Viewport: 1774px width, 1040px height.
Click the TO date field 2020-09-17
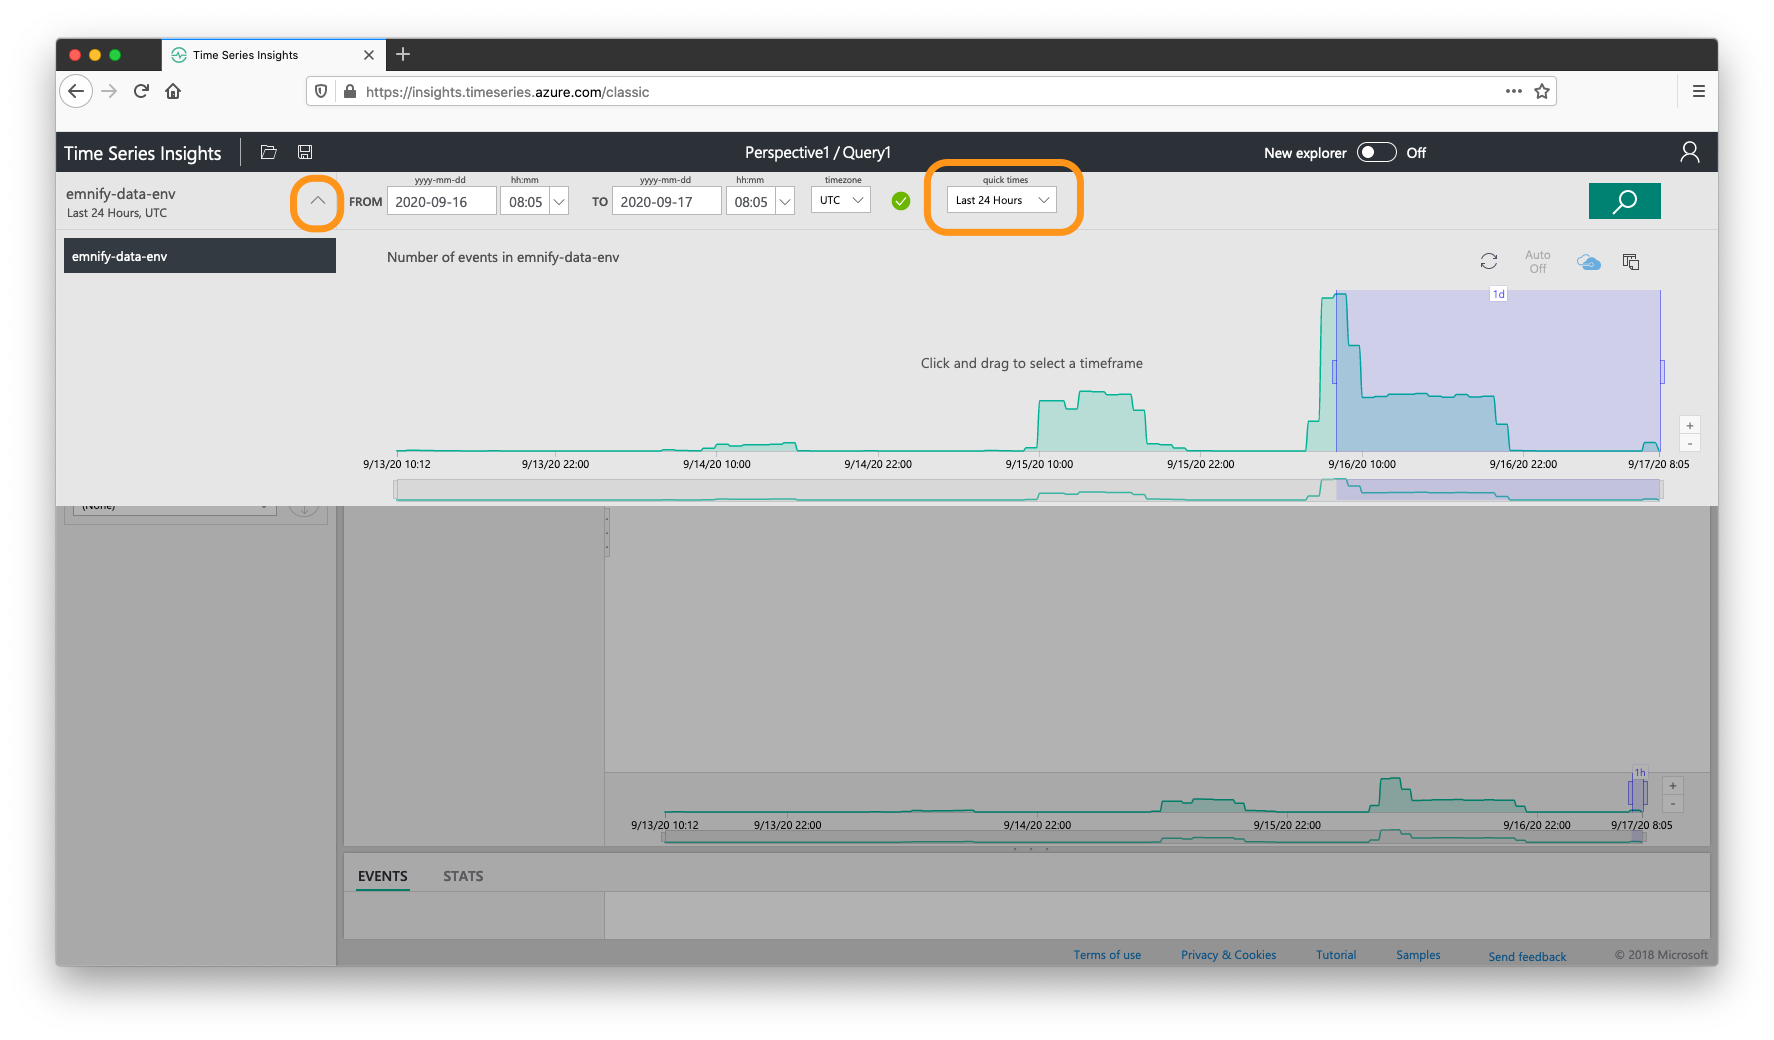point(666,201)
